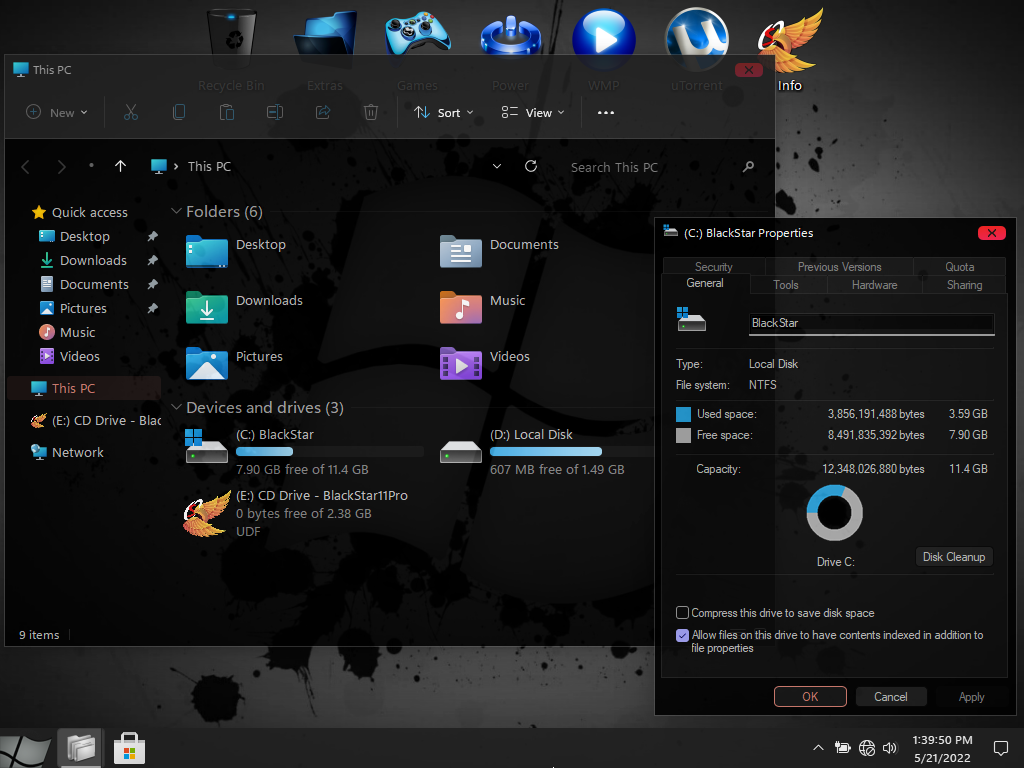
Task: Click the Cut scissors icon in toolbar
Action: click(x=131, y=112)
